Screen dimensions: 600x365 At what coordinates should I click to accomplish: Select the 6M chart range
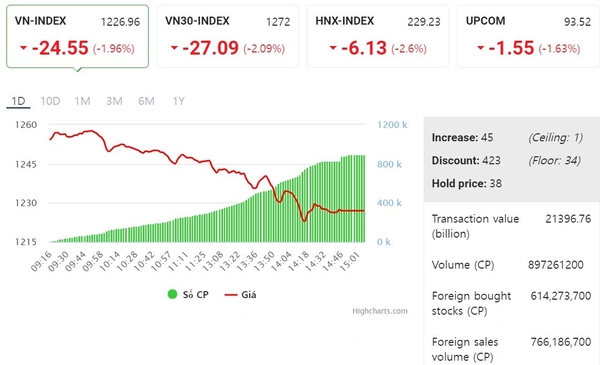pyautogui.click(x=146, y=101)
